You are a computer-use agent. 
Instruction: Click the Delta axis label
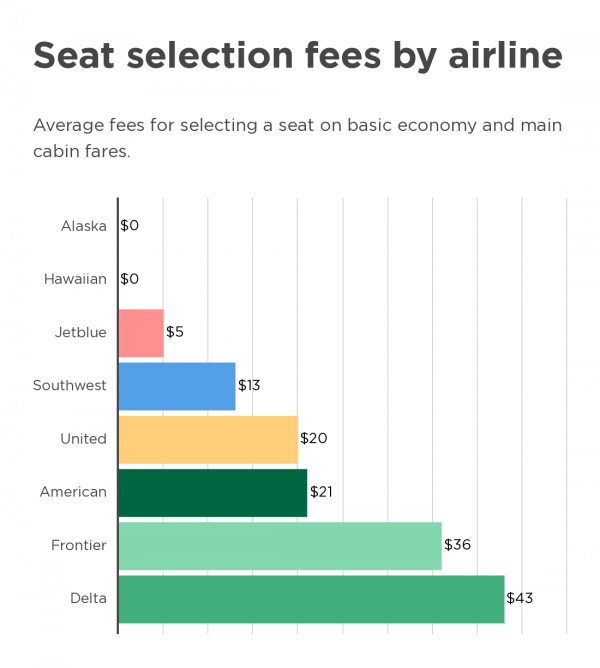click(x=87, y=599)
